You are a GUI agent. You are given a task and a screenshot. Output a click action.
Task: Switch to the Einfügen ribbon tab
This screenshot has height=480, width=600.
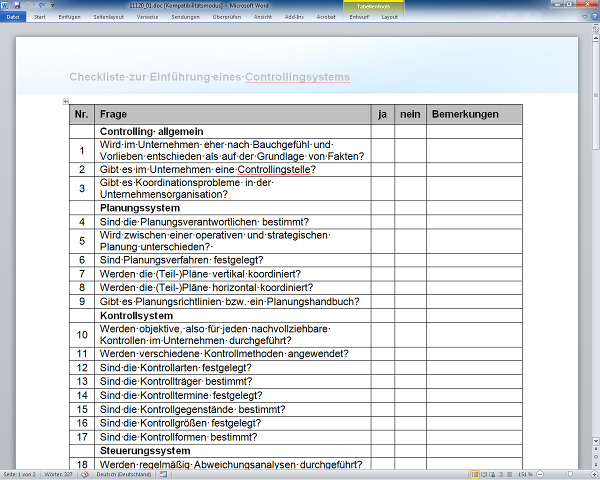click(70, 17)
